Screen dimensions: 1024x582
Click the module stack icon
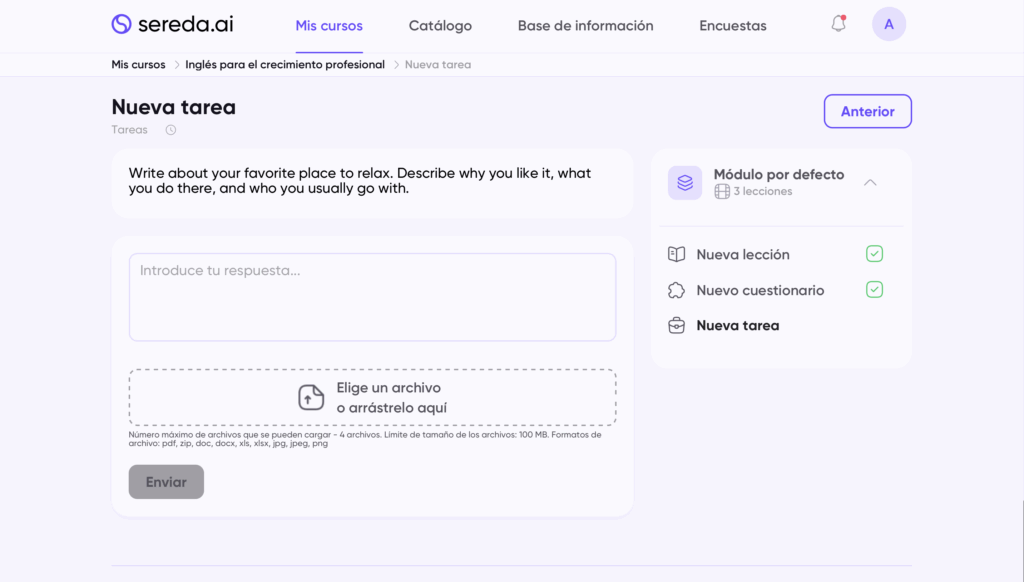tap(685, 183)
